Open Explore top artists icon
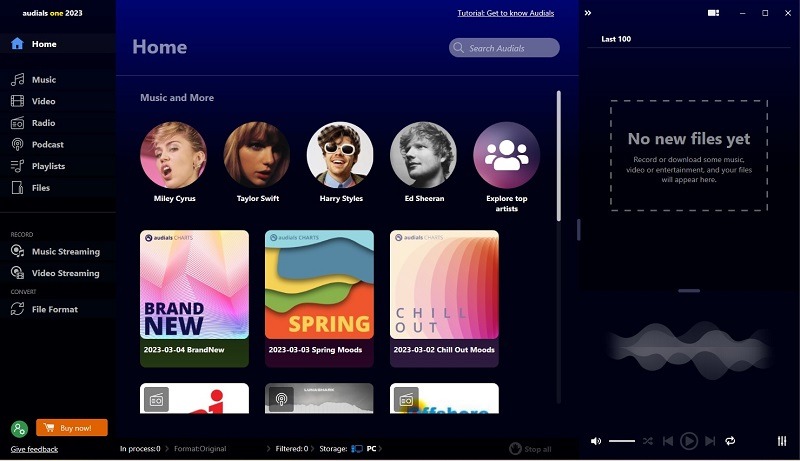Screen dimensions: 800x461 [x=507, y=155]
